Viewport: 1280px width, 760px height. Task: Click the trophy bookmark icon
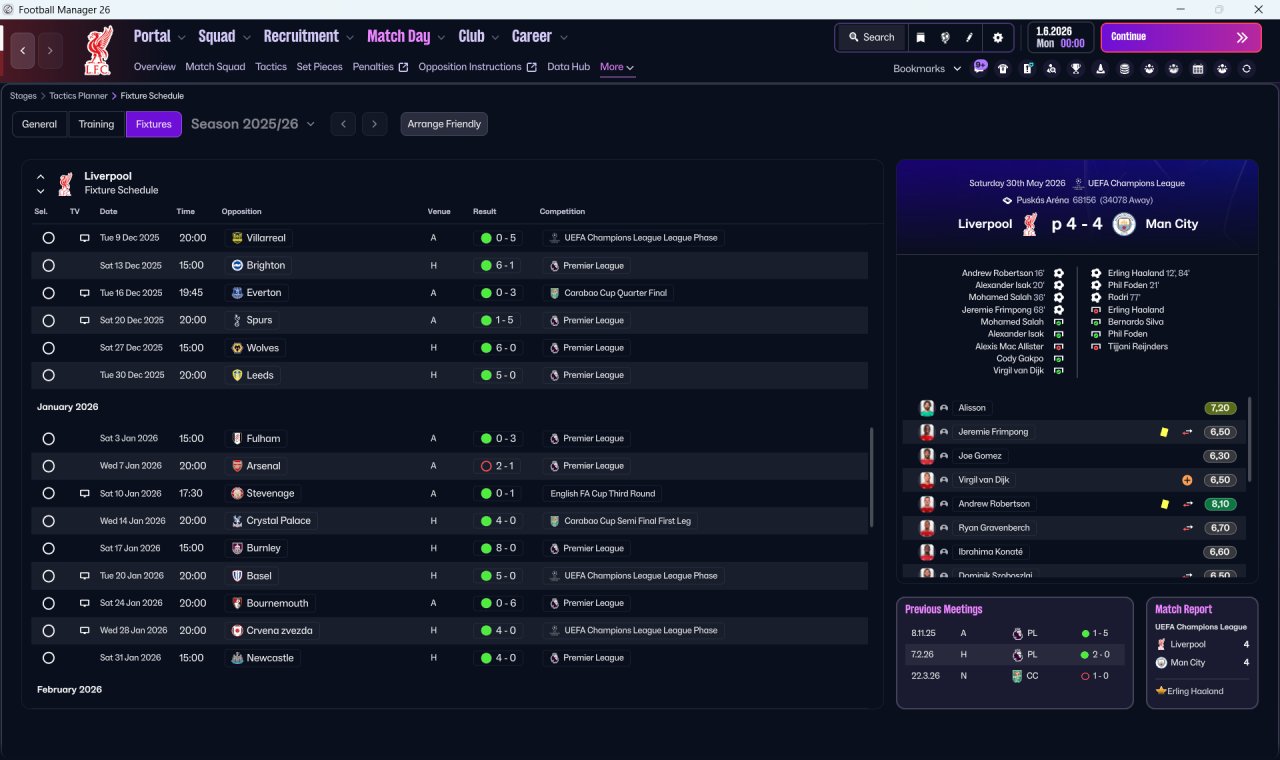[x=1076, y=69]
